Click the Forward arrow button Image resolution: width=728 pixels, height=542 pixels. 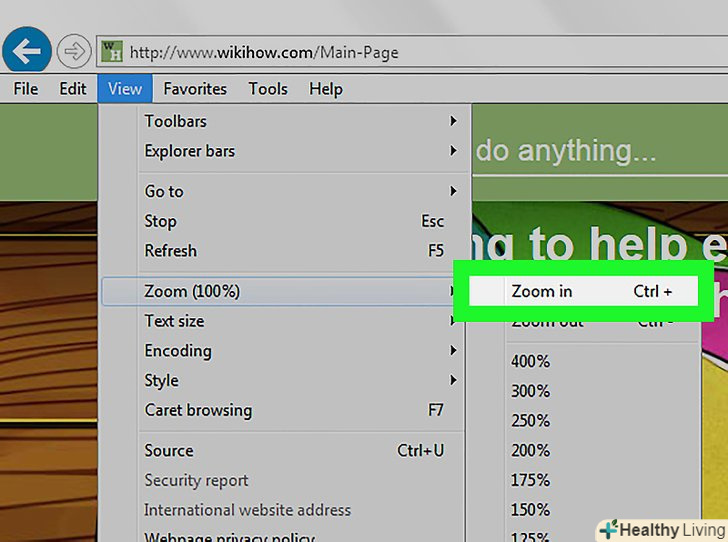(x=74, y=51)
